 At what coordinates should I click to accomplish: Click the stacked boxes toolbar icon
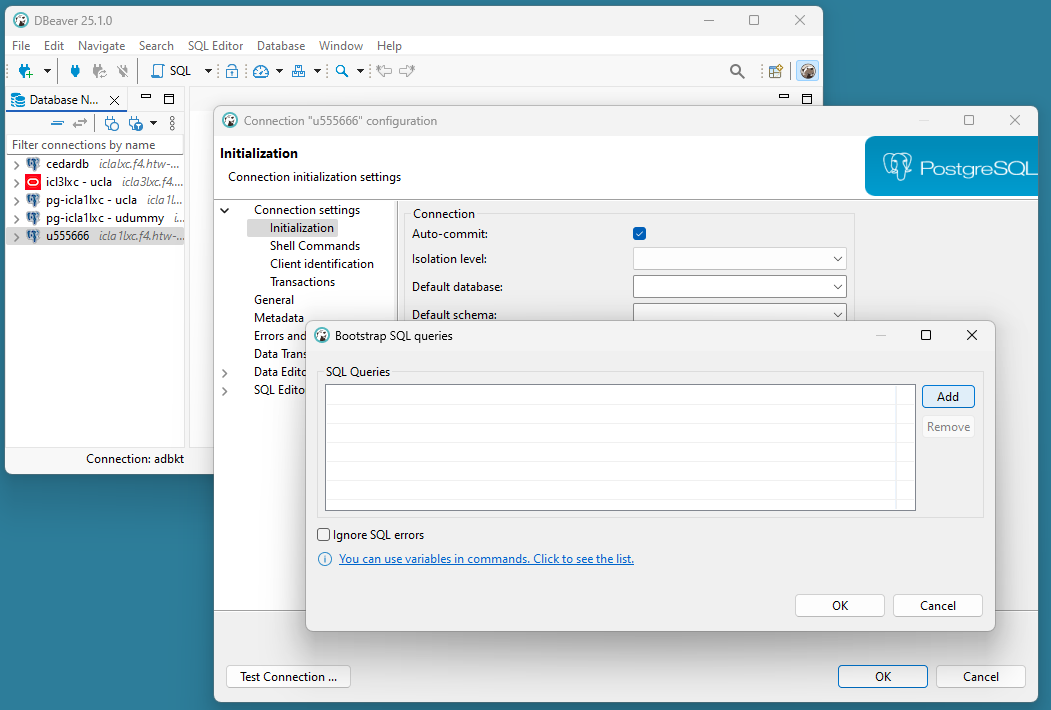point(299,71)
